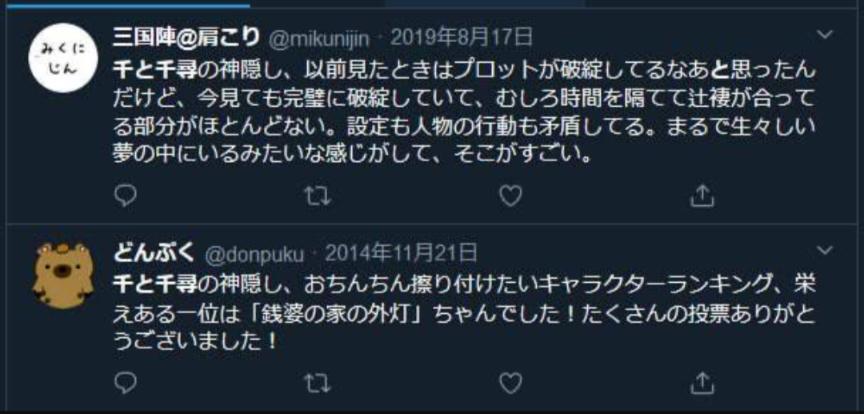Like the mikunijin tweet

[510, 195]
